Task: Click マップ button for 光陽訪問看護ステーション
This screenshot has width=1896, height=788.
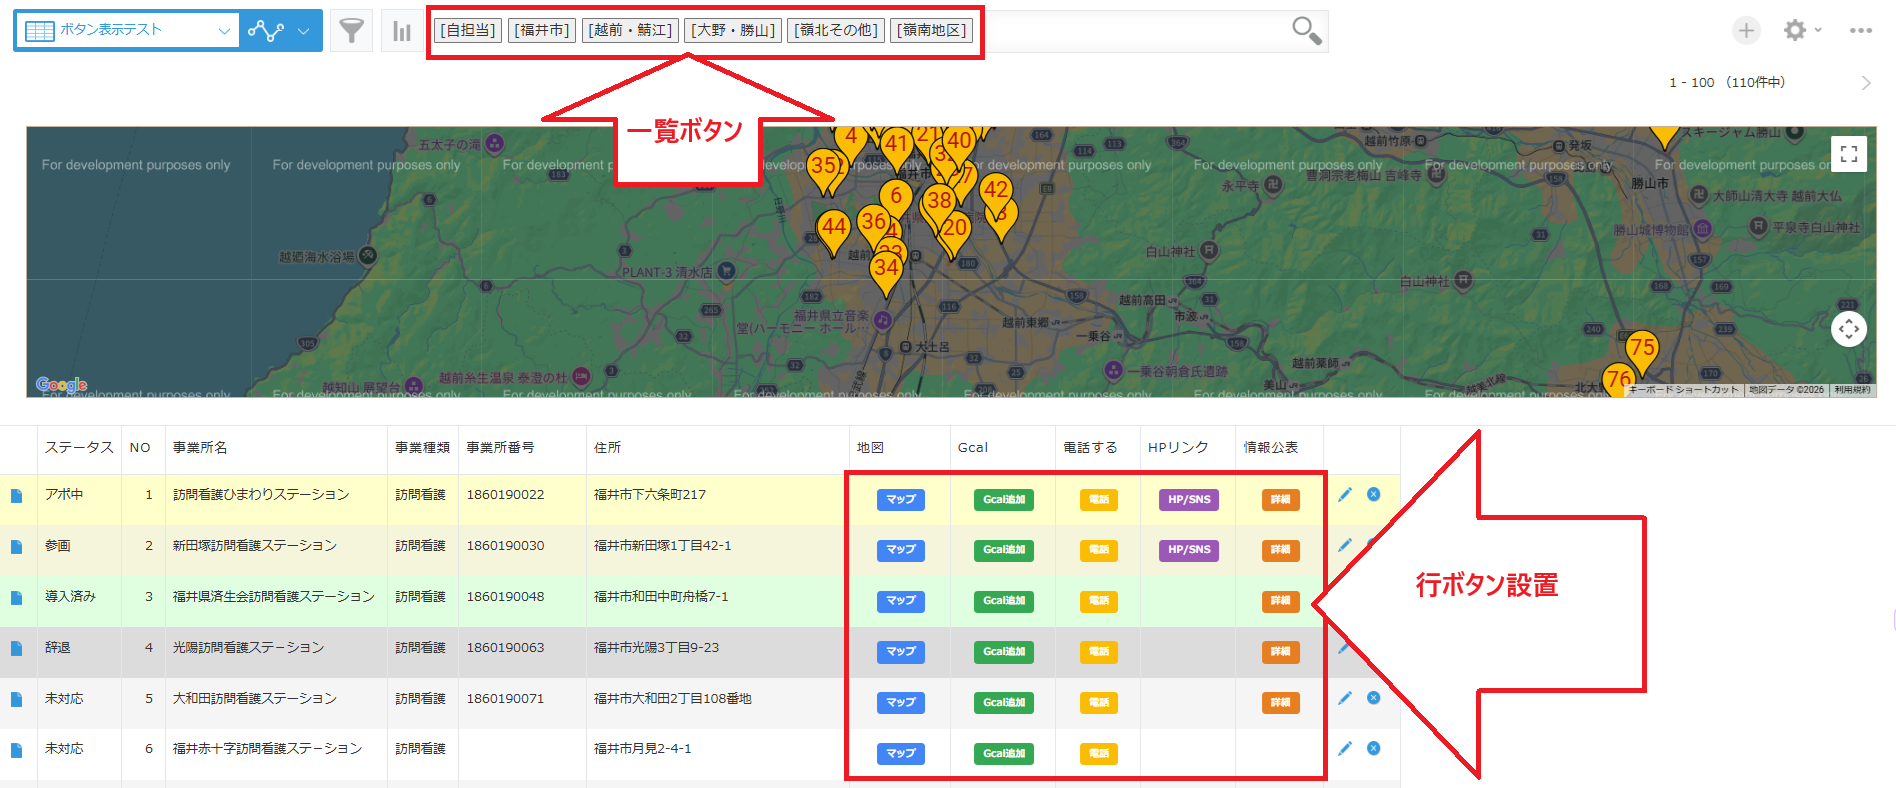Action: [x=900, y=652]
